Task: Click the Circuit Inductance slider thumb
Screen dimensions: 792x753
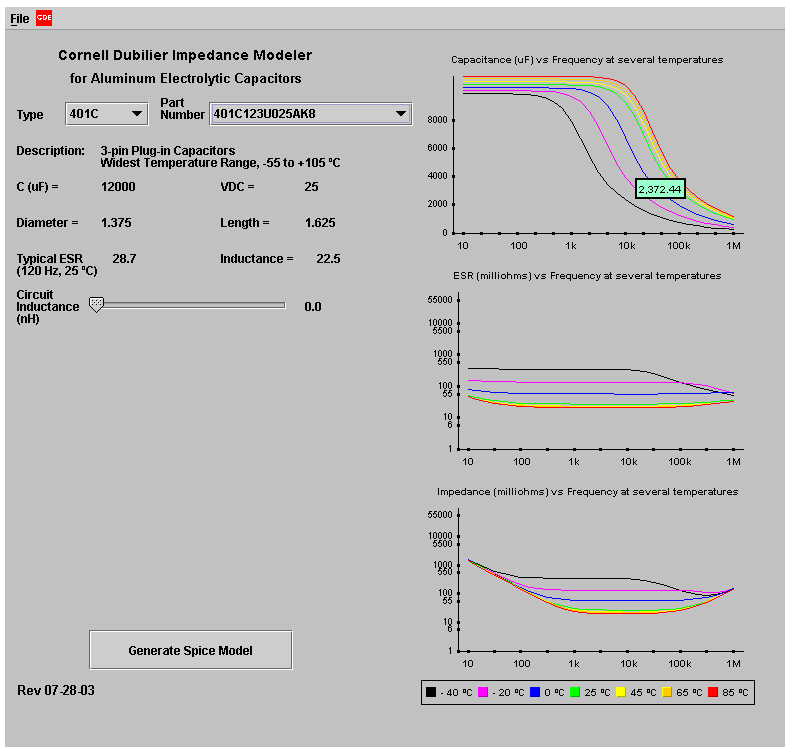Action: pyautogui.click(x=96, y=305)
